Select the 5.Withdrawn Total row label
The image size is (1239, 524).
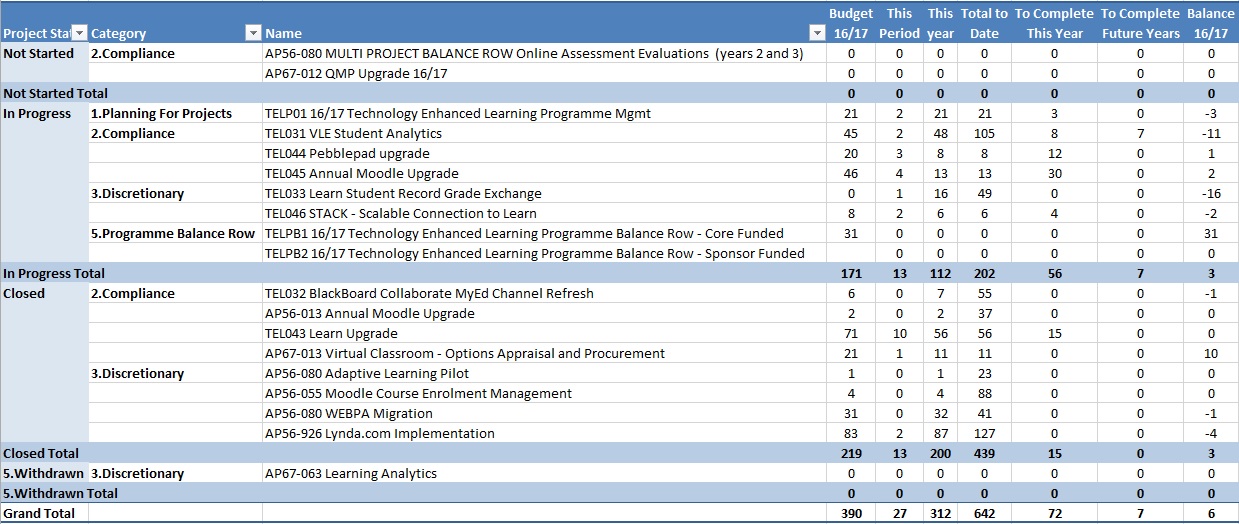click(x=60, y=493)
